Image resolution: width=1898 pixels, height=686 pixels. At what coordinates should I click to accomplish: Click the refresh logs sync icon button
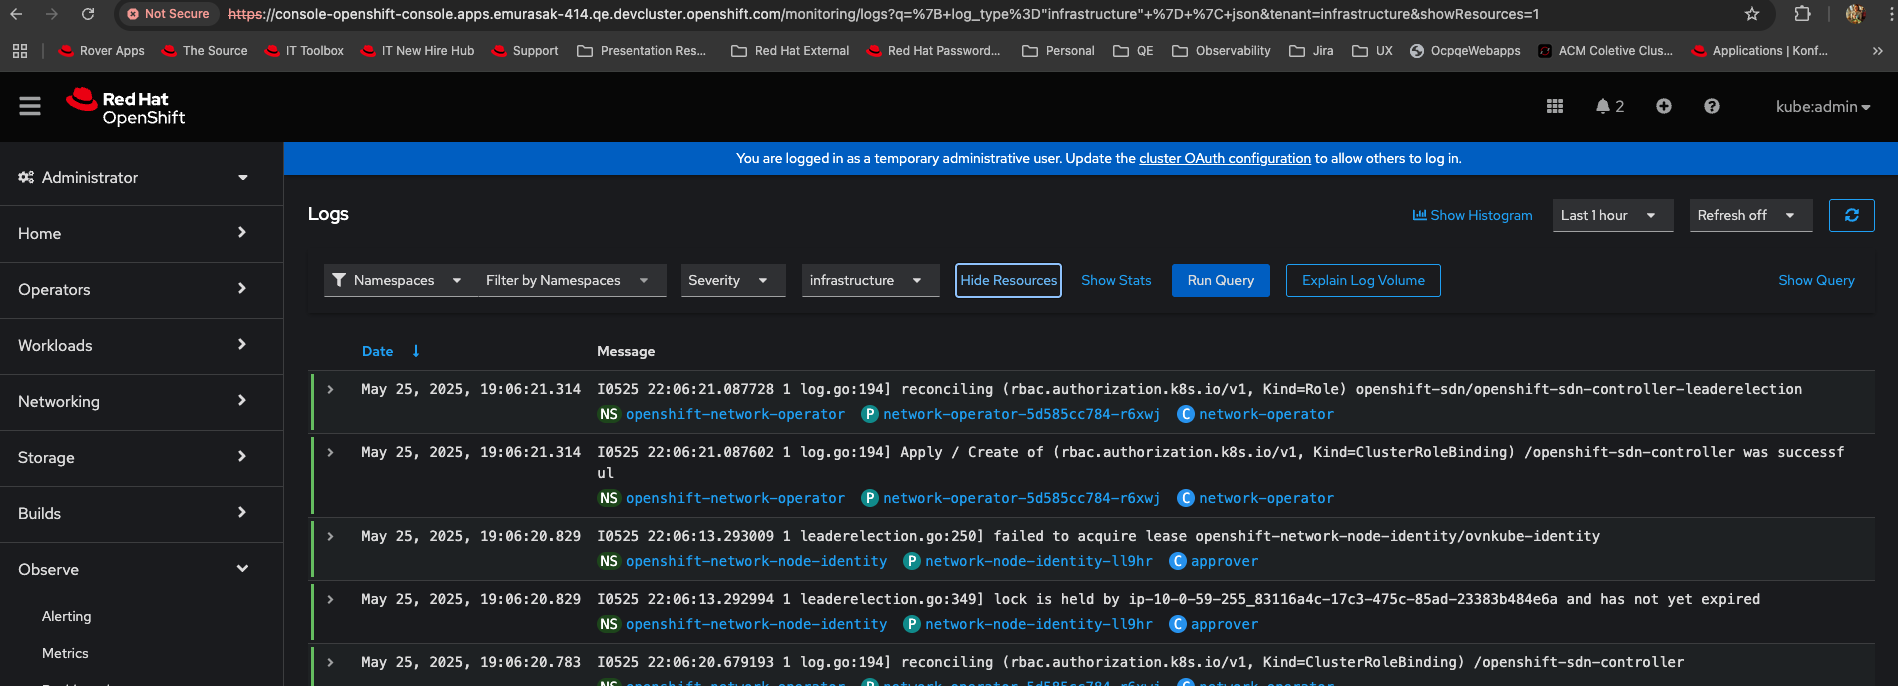pos(1851,215)
